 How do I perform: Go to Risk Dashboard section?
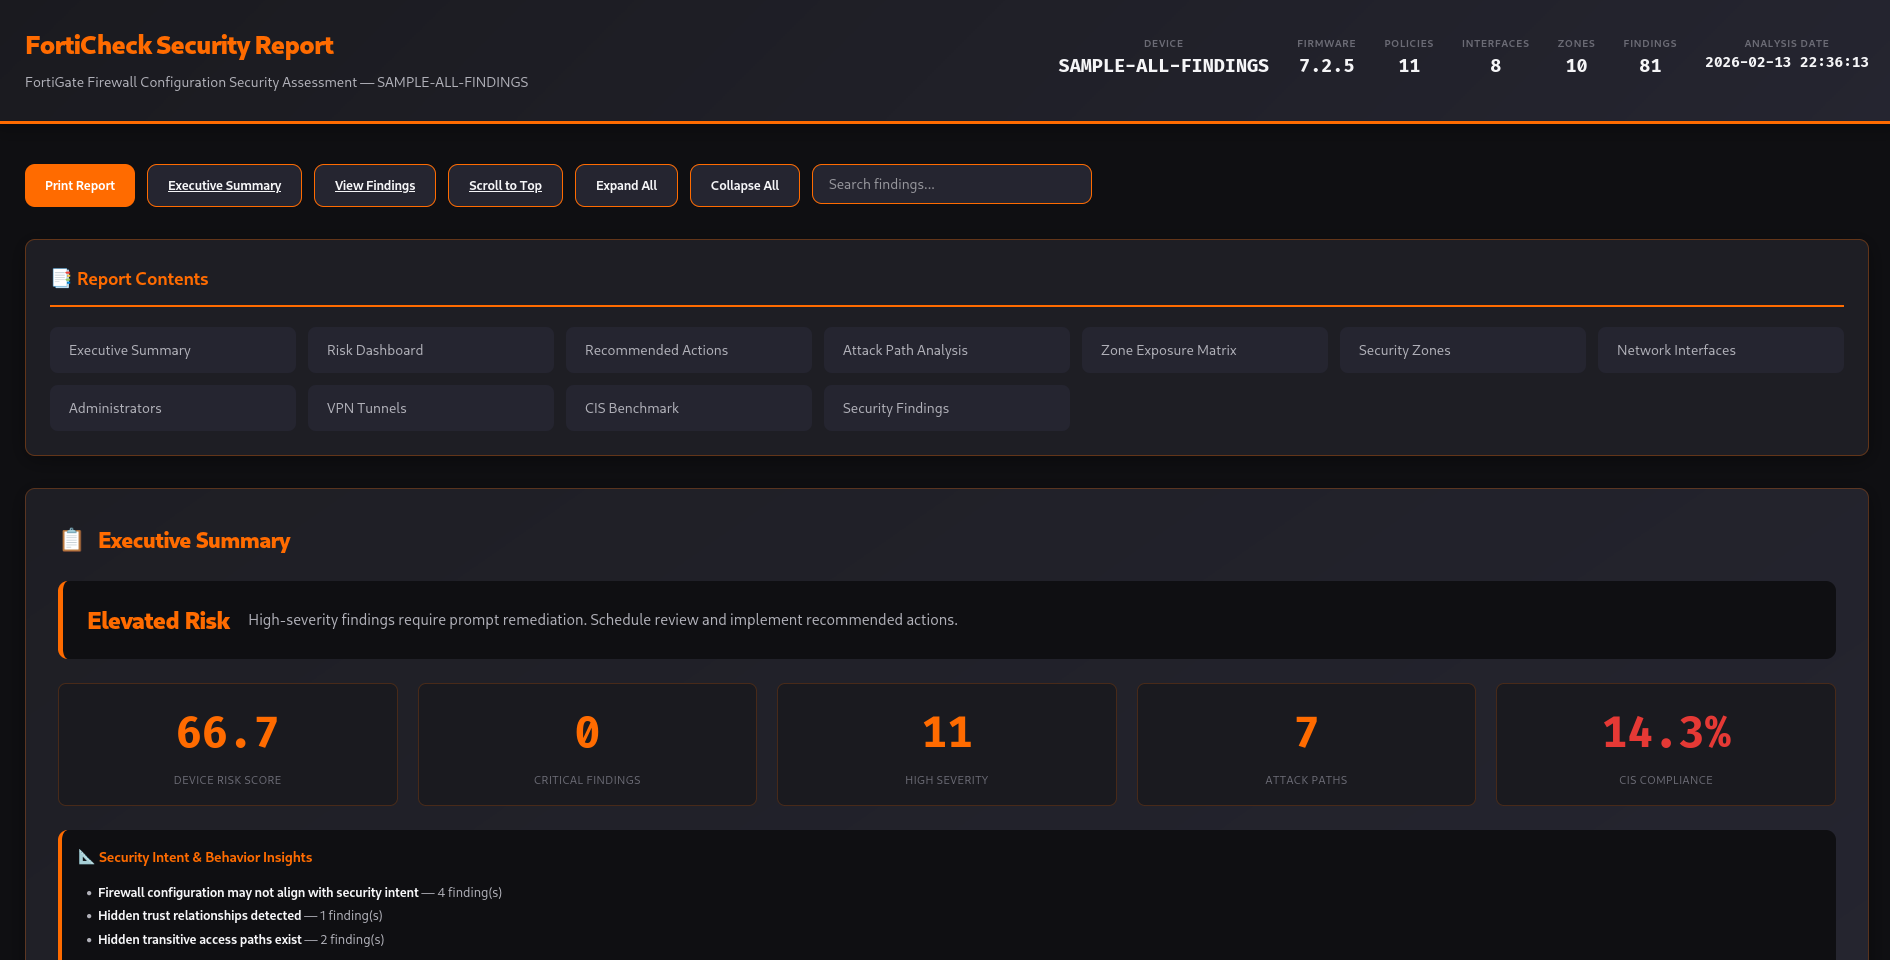point(431,350)
